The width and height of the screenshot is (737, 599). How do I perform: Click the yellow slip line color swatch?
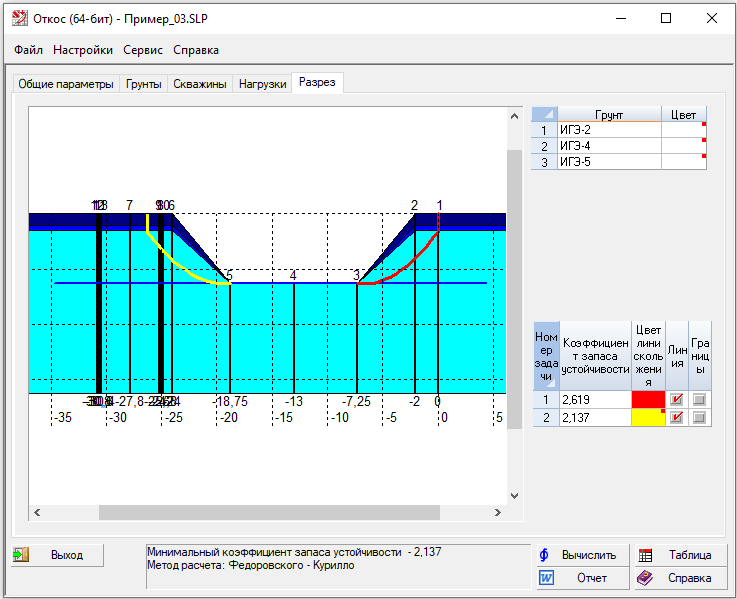tap(647, 417)
